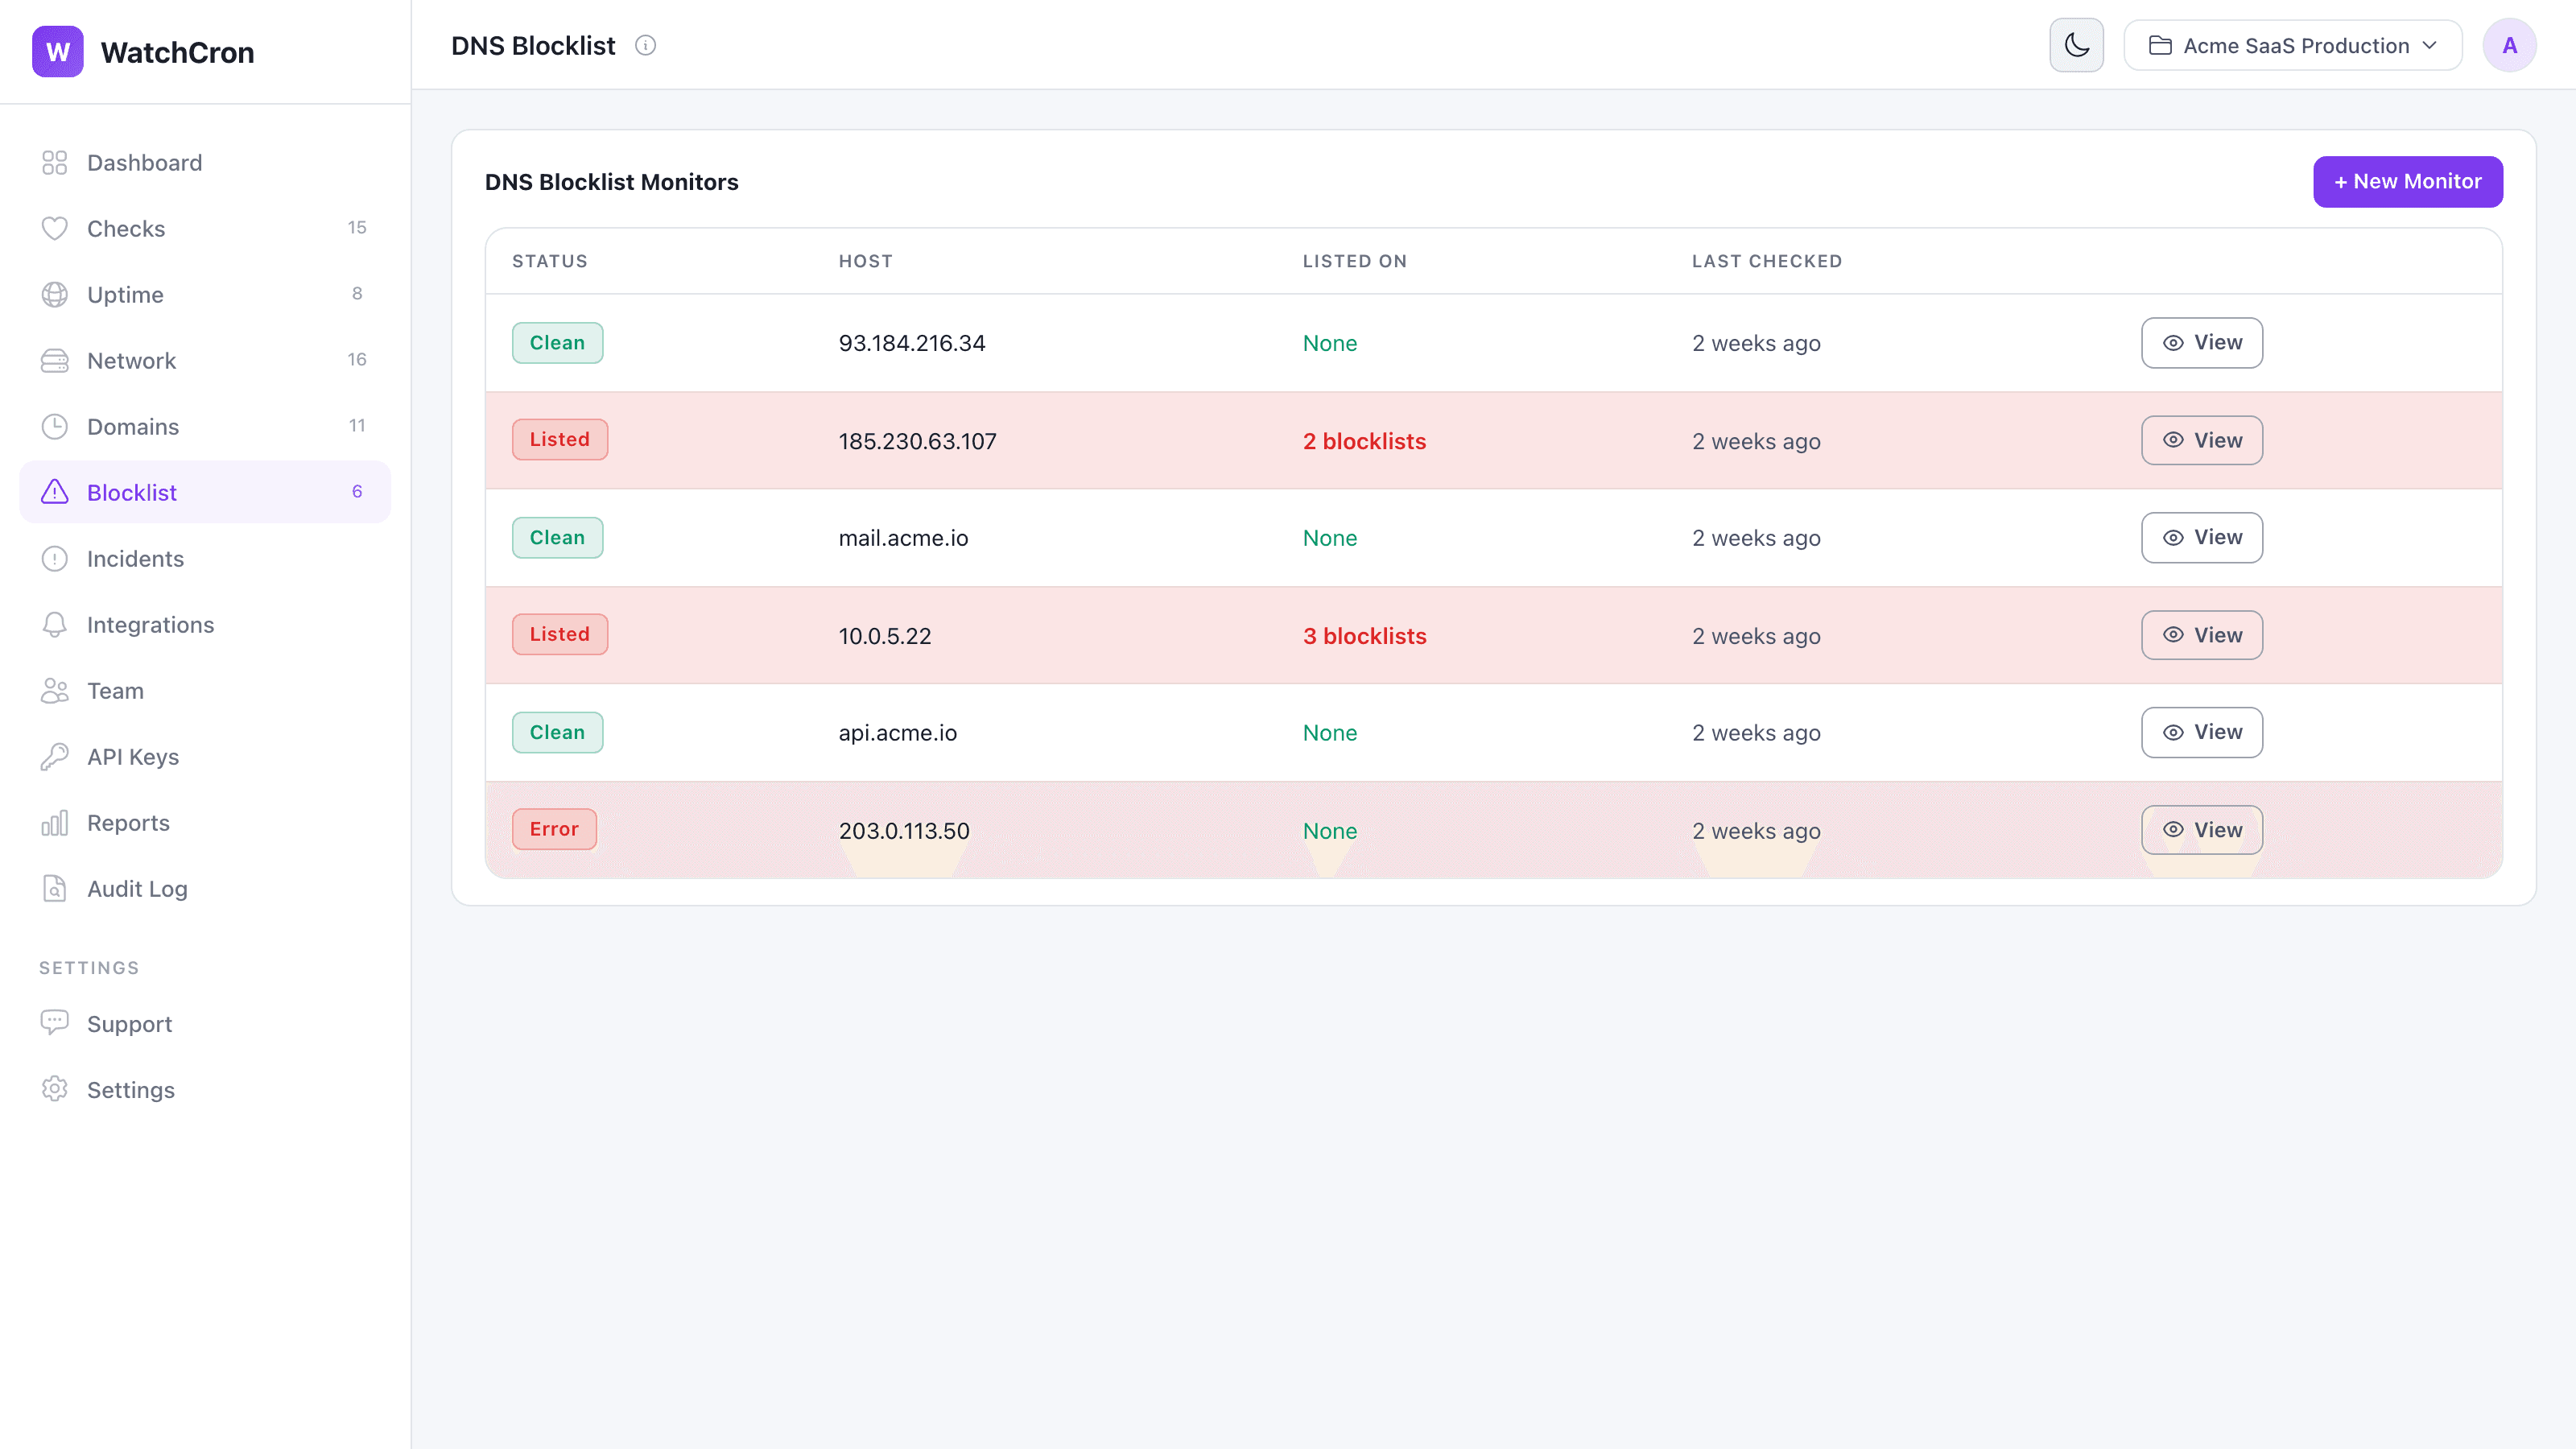Click the LISTED ON column header
Screen dimensions: 2576x1449
click(1354, 261)
